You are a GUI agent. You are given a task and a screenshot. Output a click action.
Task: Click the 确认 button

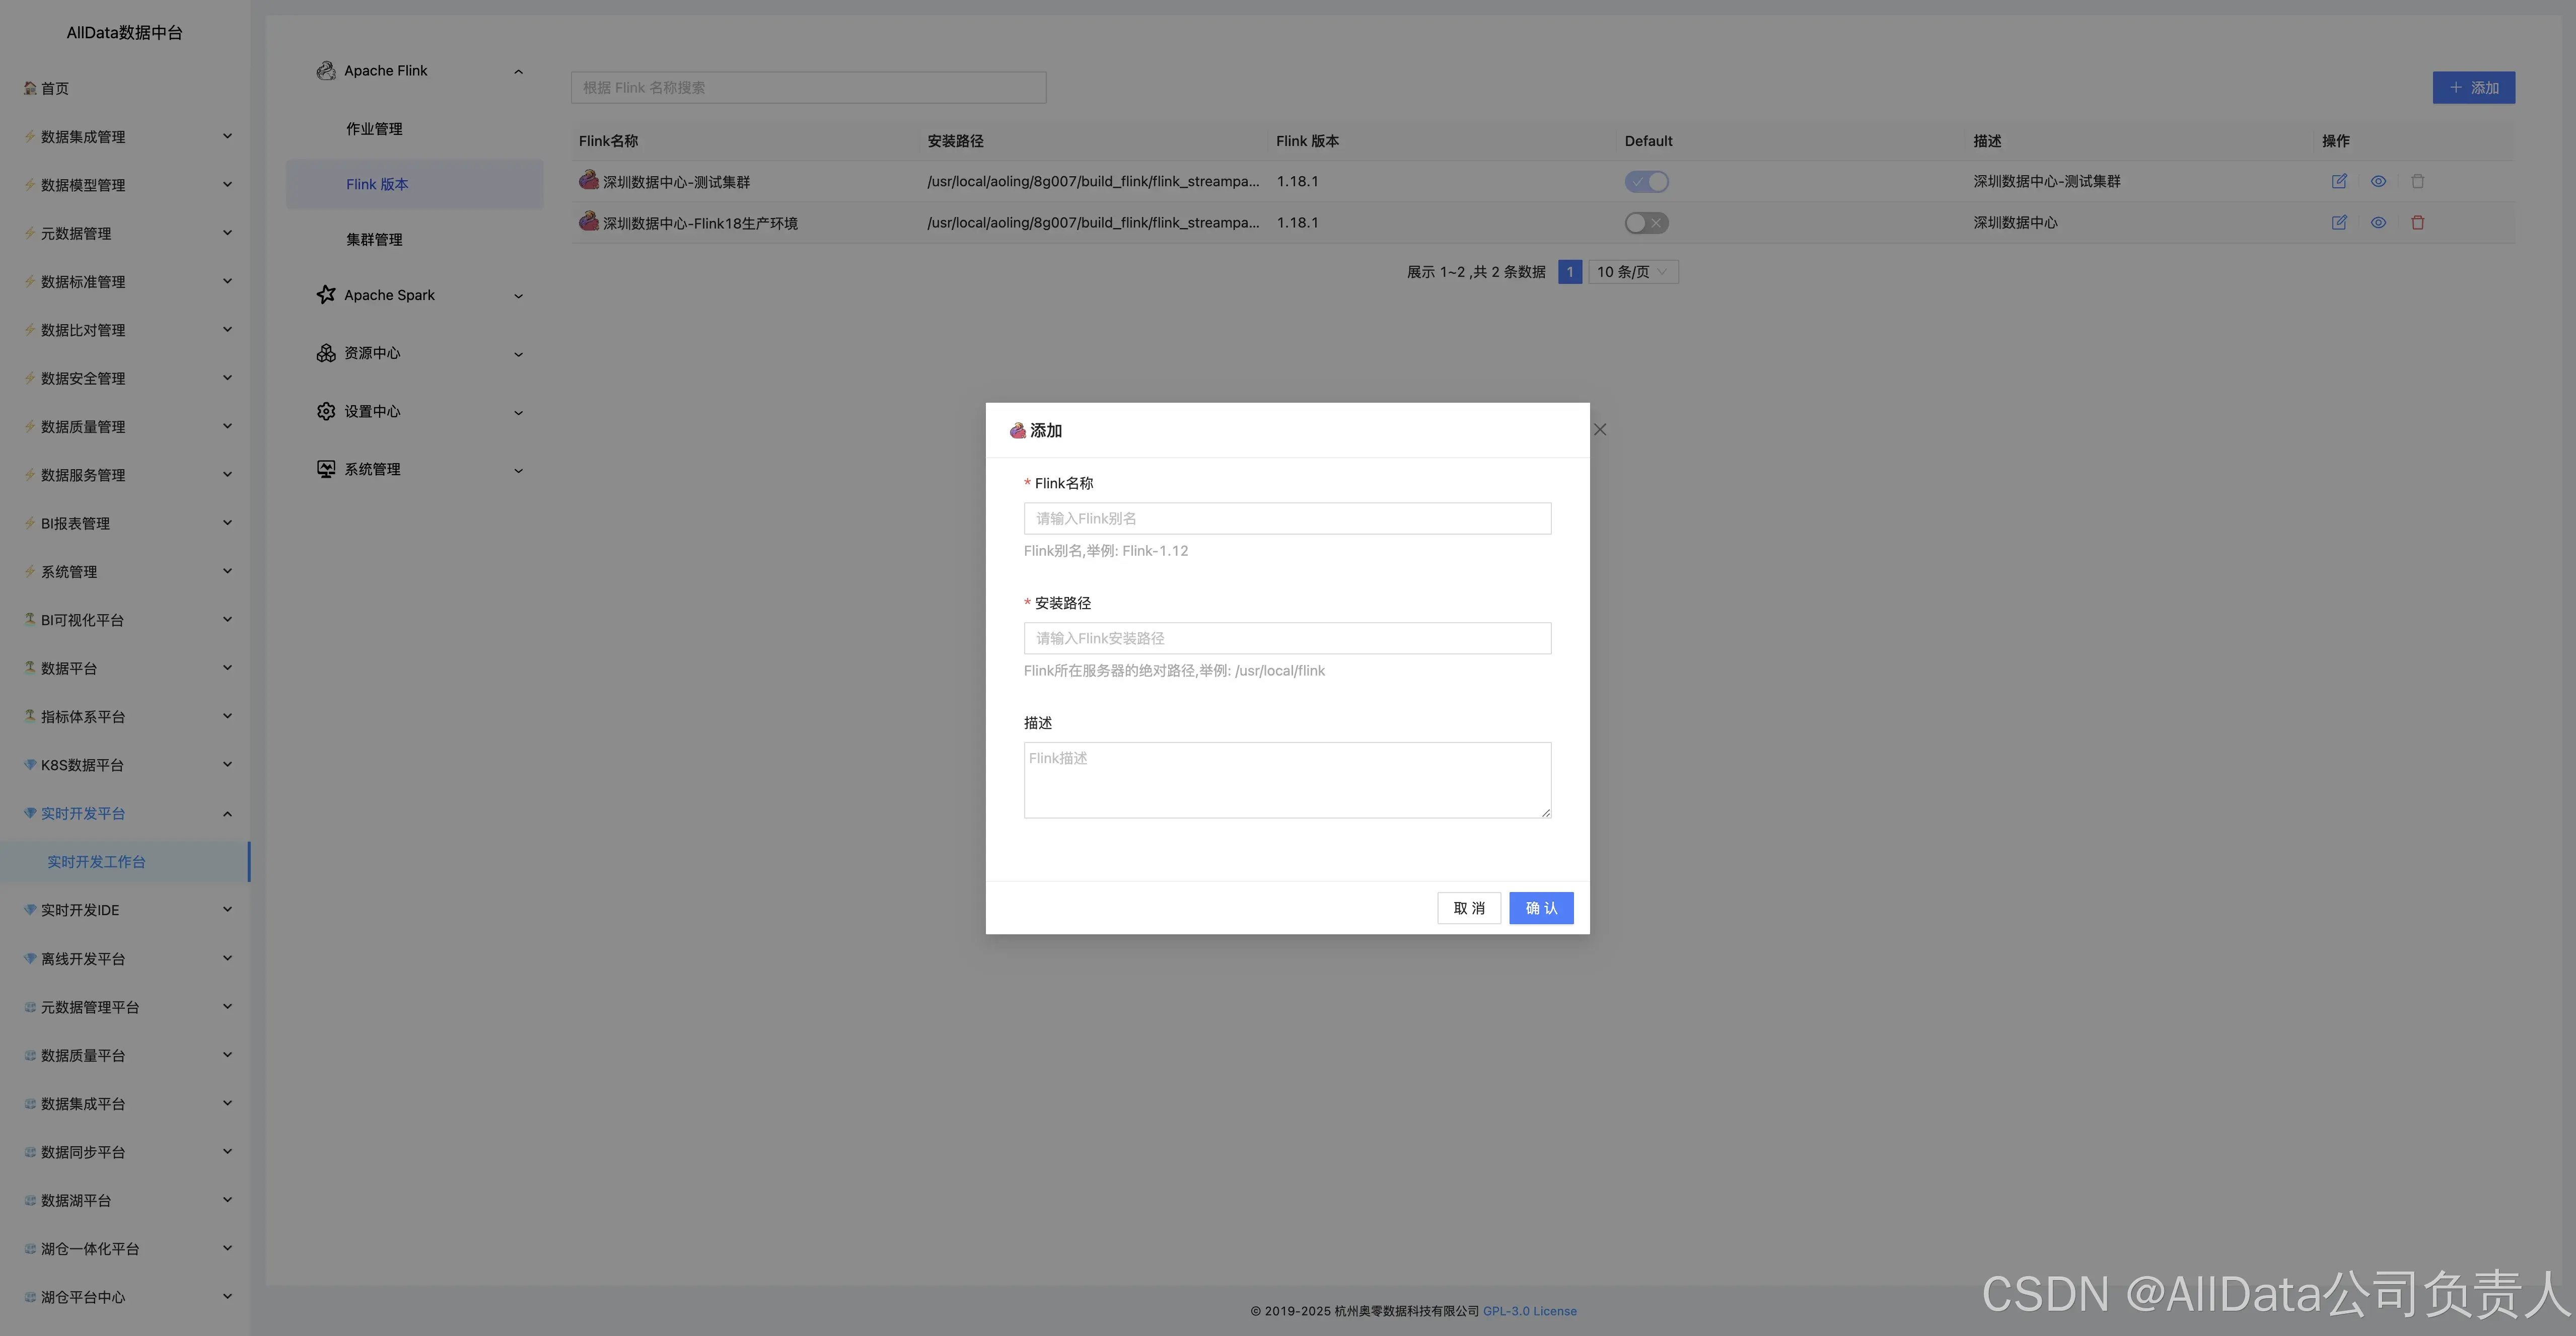tap(1541, 908)
